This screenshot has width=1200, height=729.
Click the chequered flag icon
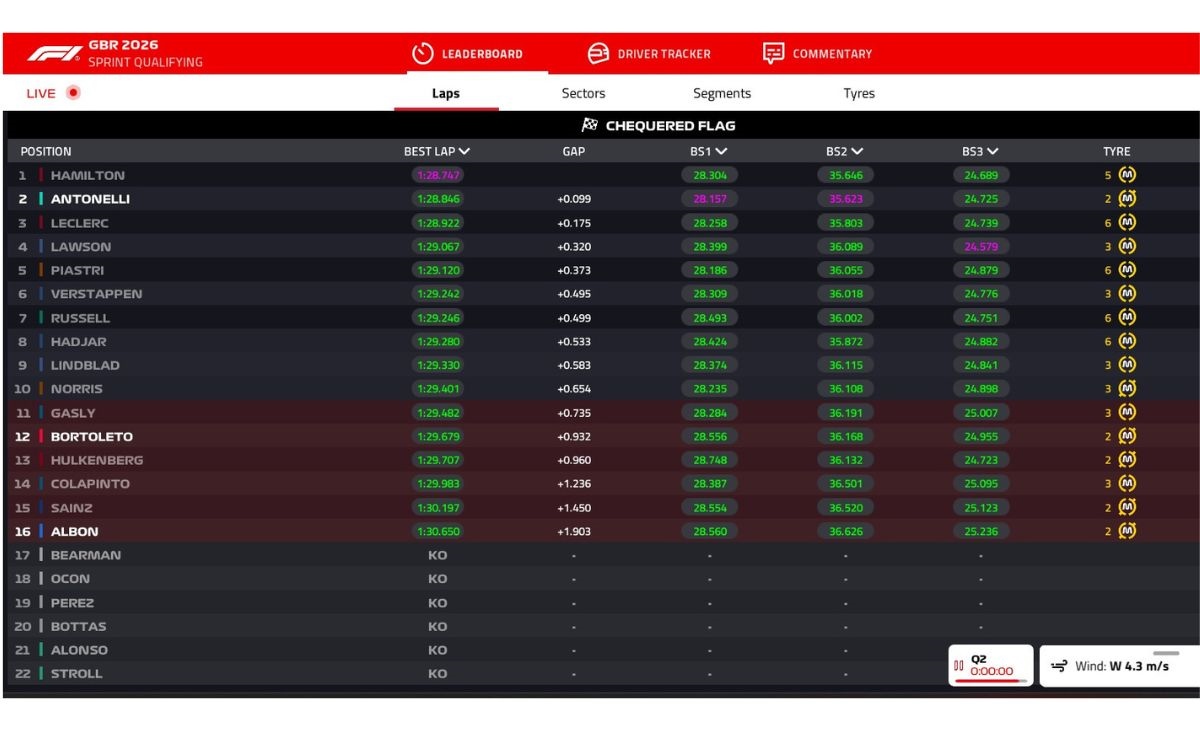pos(590,126)
